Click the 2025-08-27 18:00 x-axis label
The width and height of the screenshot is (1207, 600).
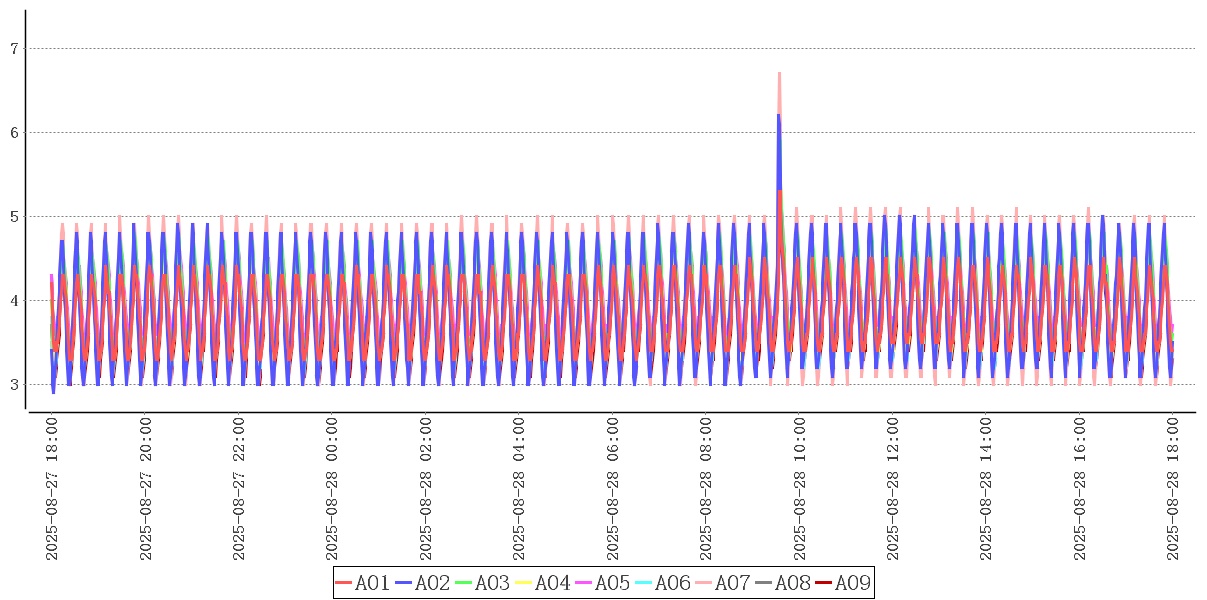[53, 489]
